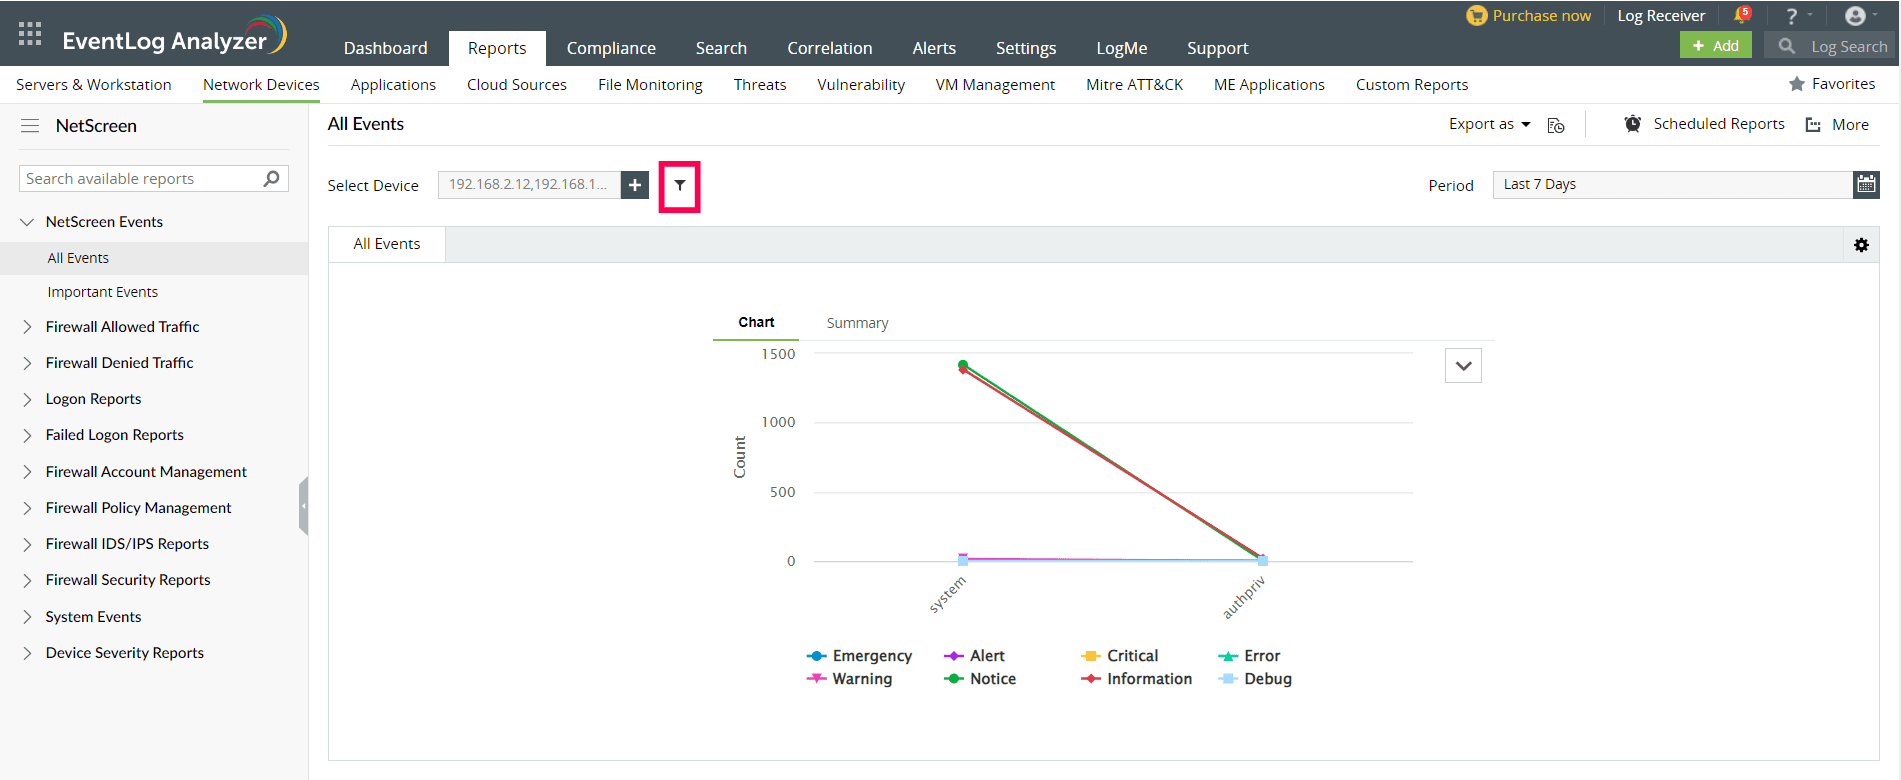Viewport: 1901px width, 780px height.
Task: Expand Firewall Policy Management group
Action: coord(27,508)
